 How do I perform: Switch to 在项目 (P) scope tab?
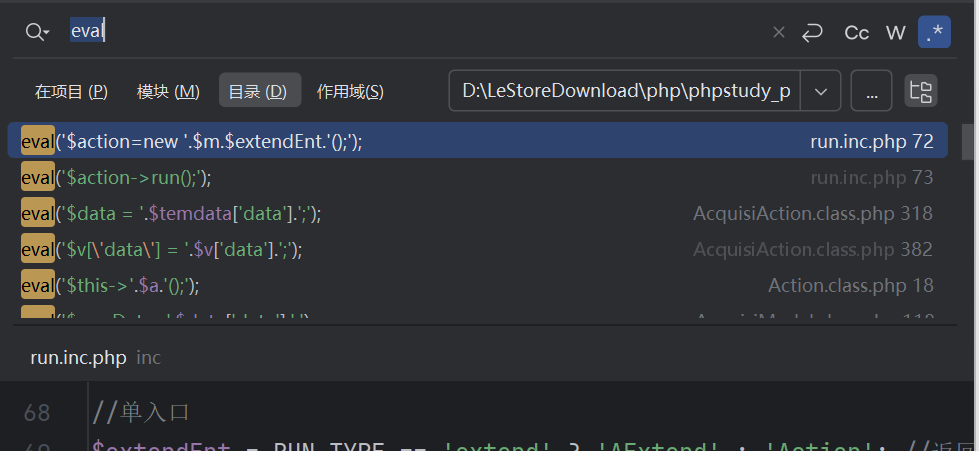coord(71,91)
